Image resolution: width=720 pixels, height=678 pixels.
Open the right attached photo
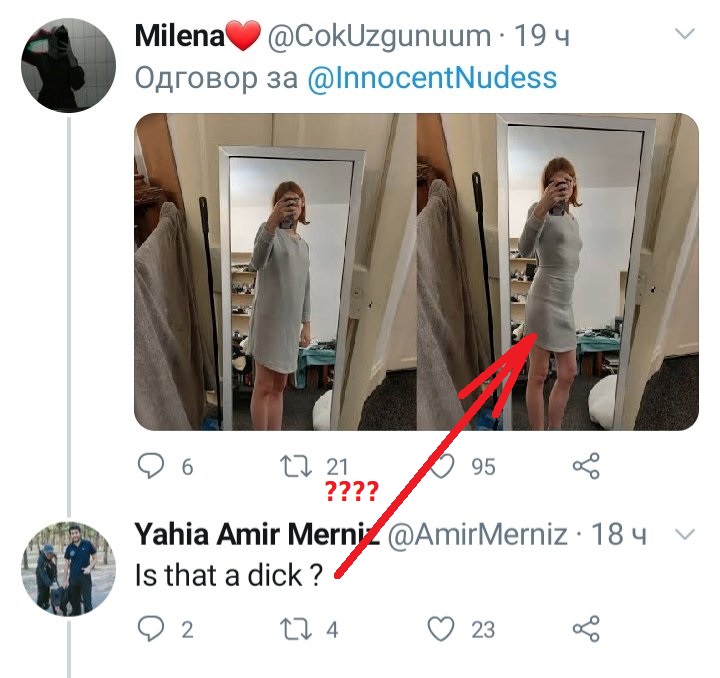point(557,272)
